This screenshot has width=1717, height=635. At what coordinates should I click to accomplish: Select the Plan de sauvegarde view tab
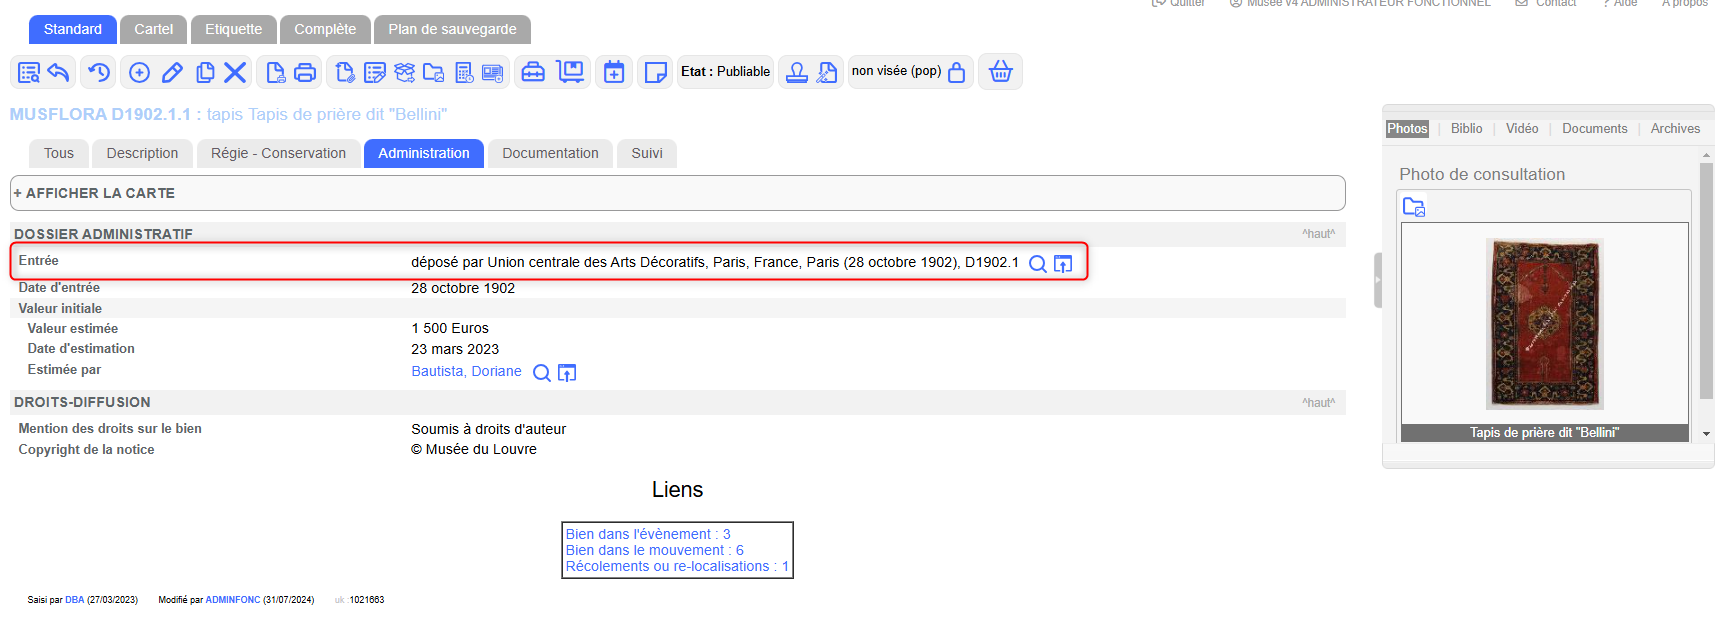(452, 29)
